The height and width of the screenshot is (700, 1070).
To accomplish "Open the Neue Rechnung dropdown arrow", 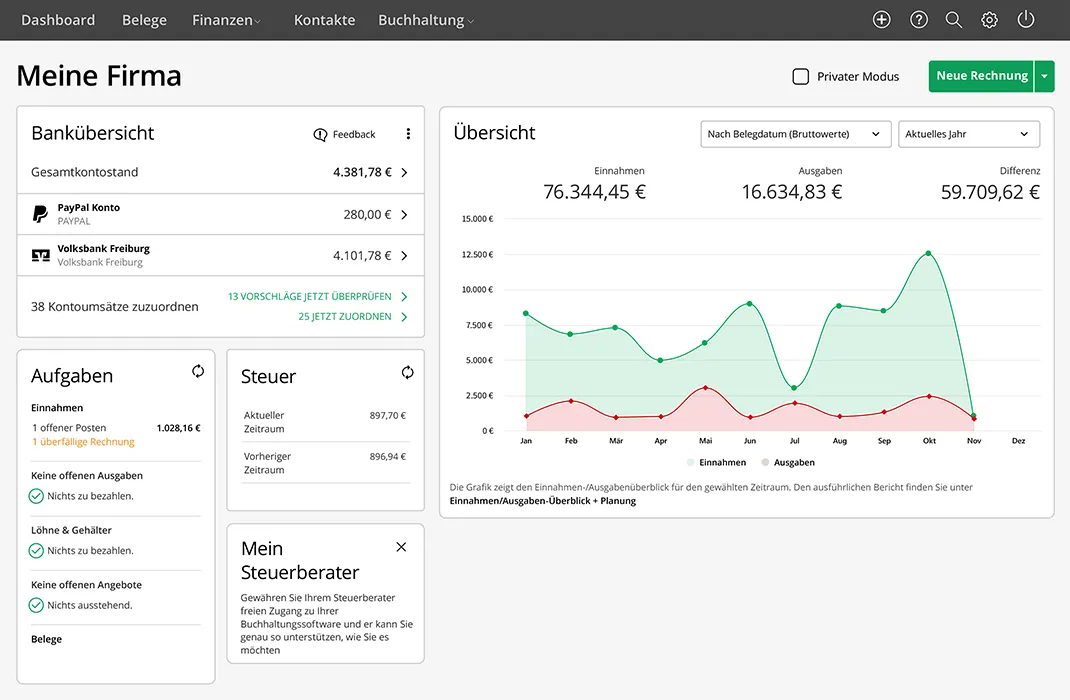I will click(1044, 76).
